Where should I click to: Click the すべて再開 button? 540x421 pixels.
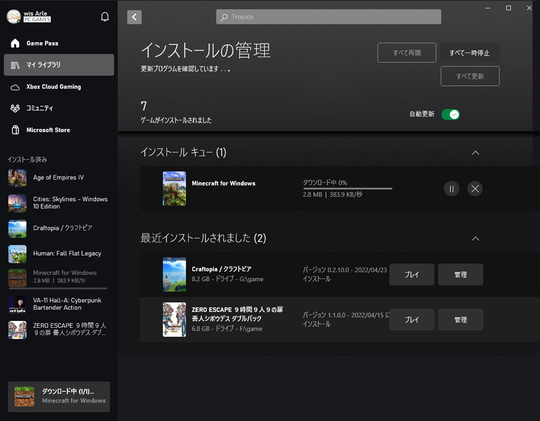(x=407, y=53)
